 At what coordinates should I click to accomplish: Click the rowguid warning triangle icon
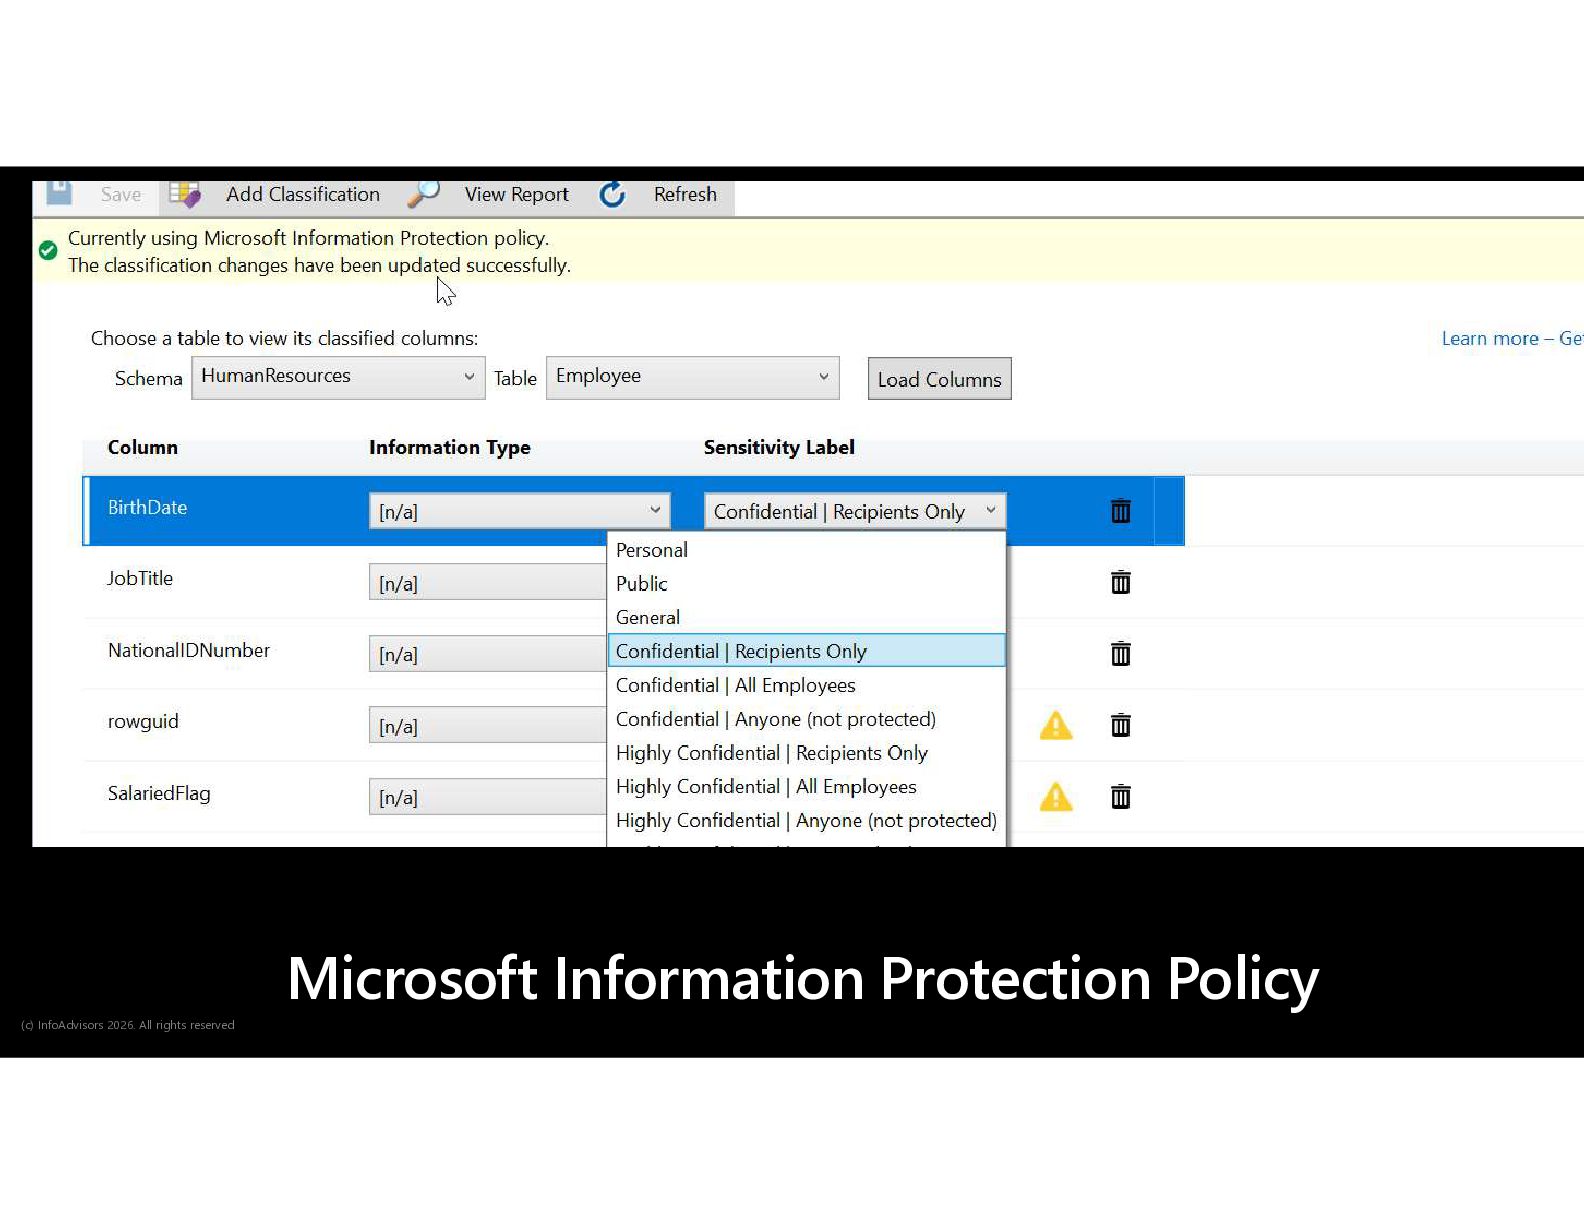click(x=1056, y=725)
